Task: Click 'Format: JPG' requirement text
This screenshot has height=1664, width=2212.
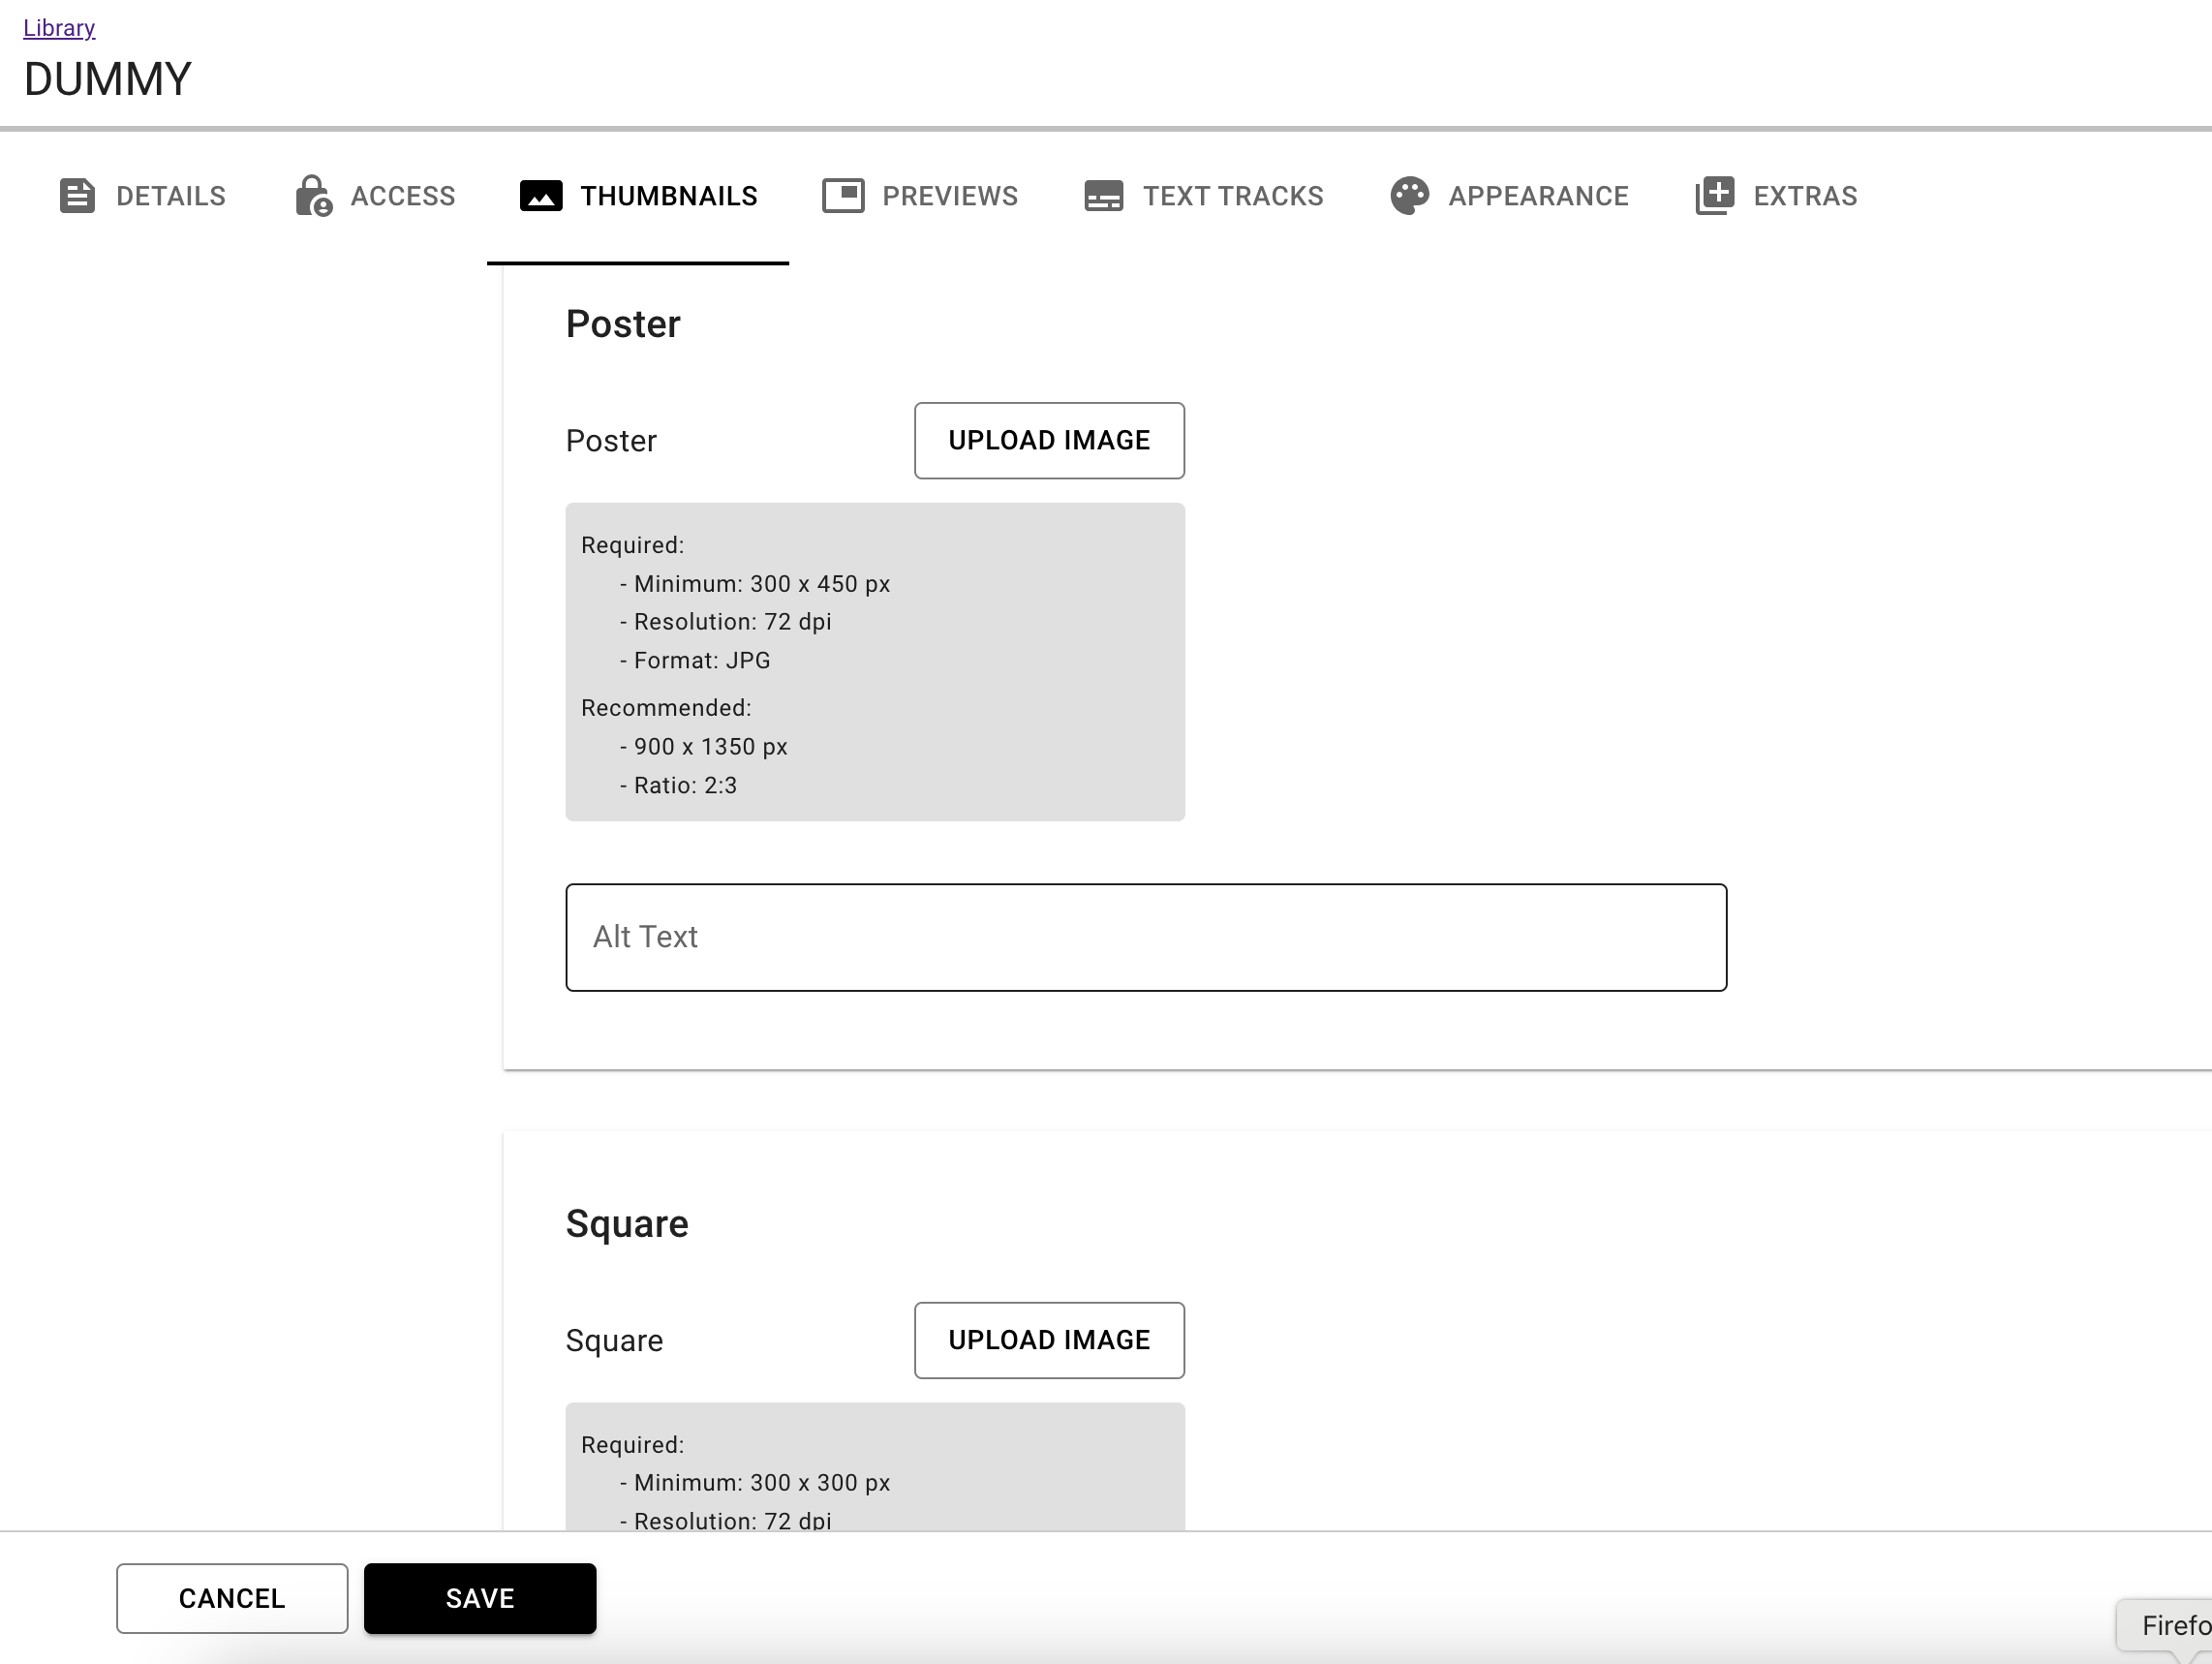Action: [695, 660]
